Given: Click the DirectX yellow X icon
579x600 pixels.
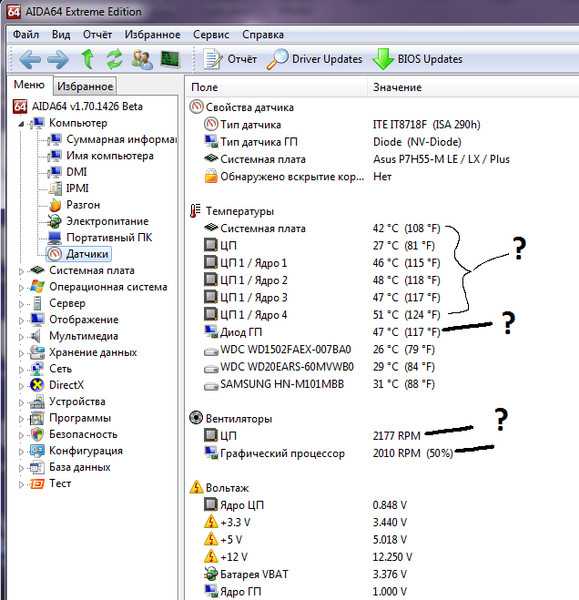Looking at the screenshot, I should [x=37, y=385].
